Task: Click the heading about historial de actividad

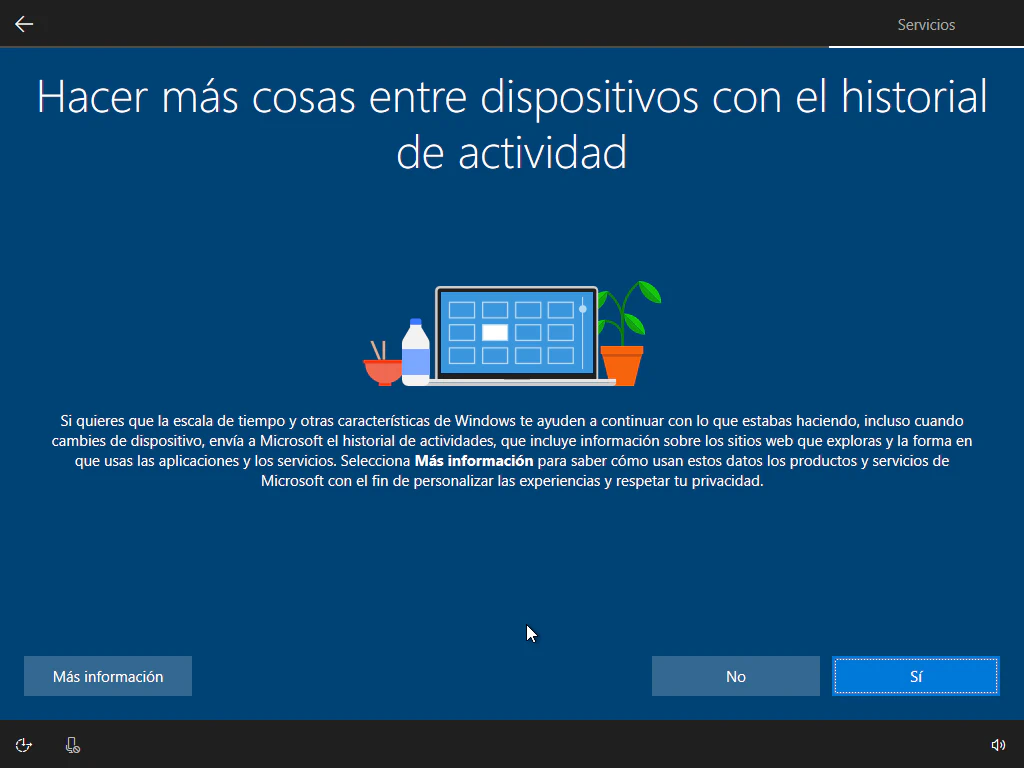Action: 512,124
